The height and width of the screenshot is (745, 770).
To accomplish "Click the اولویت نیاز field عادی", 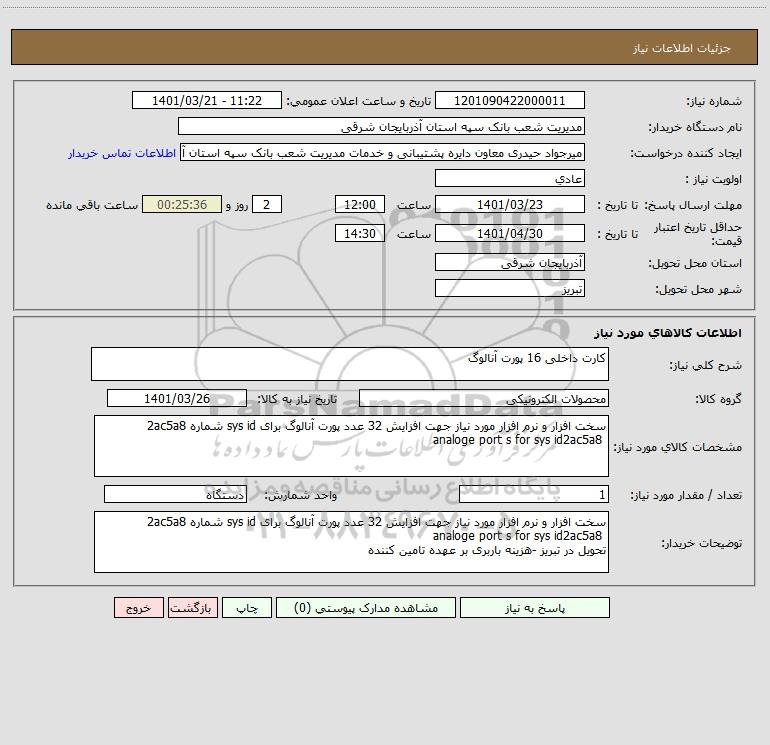I will pos(510,179).
